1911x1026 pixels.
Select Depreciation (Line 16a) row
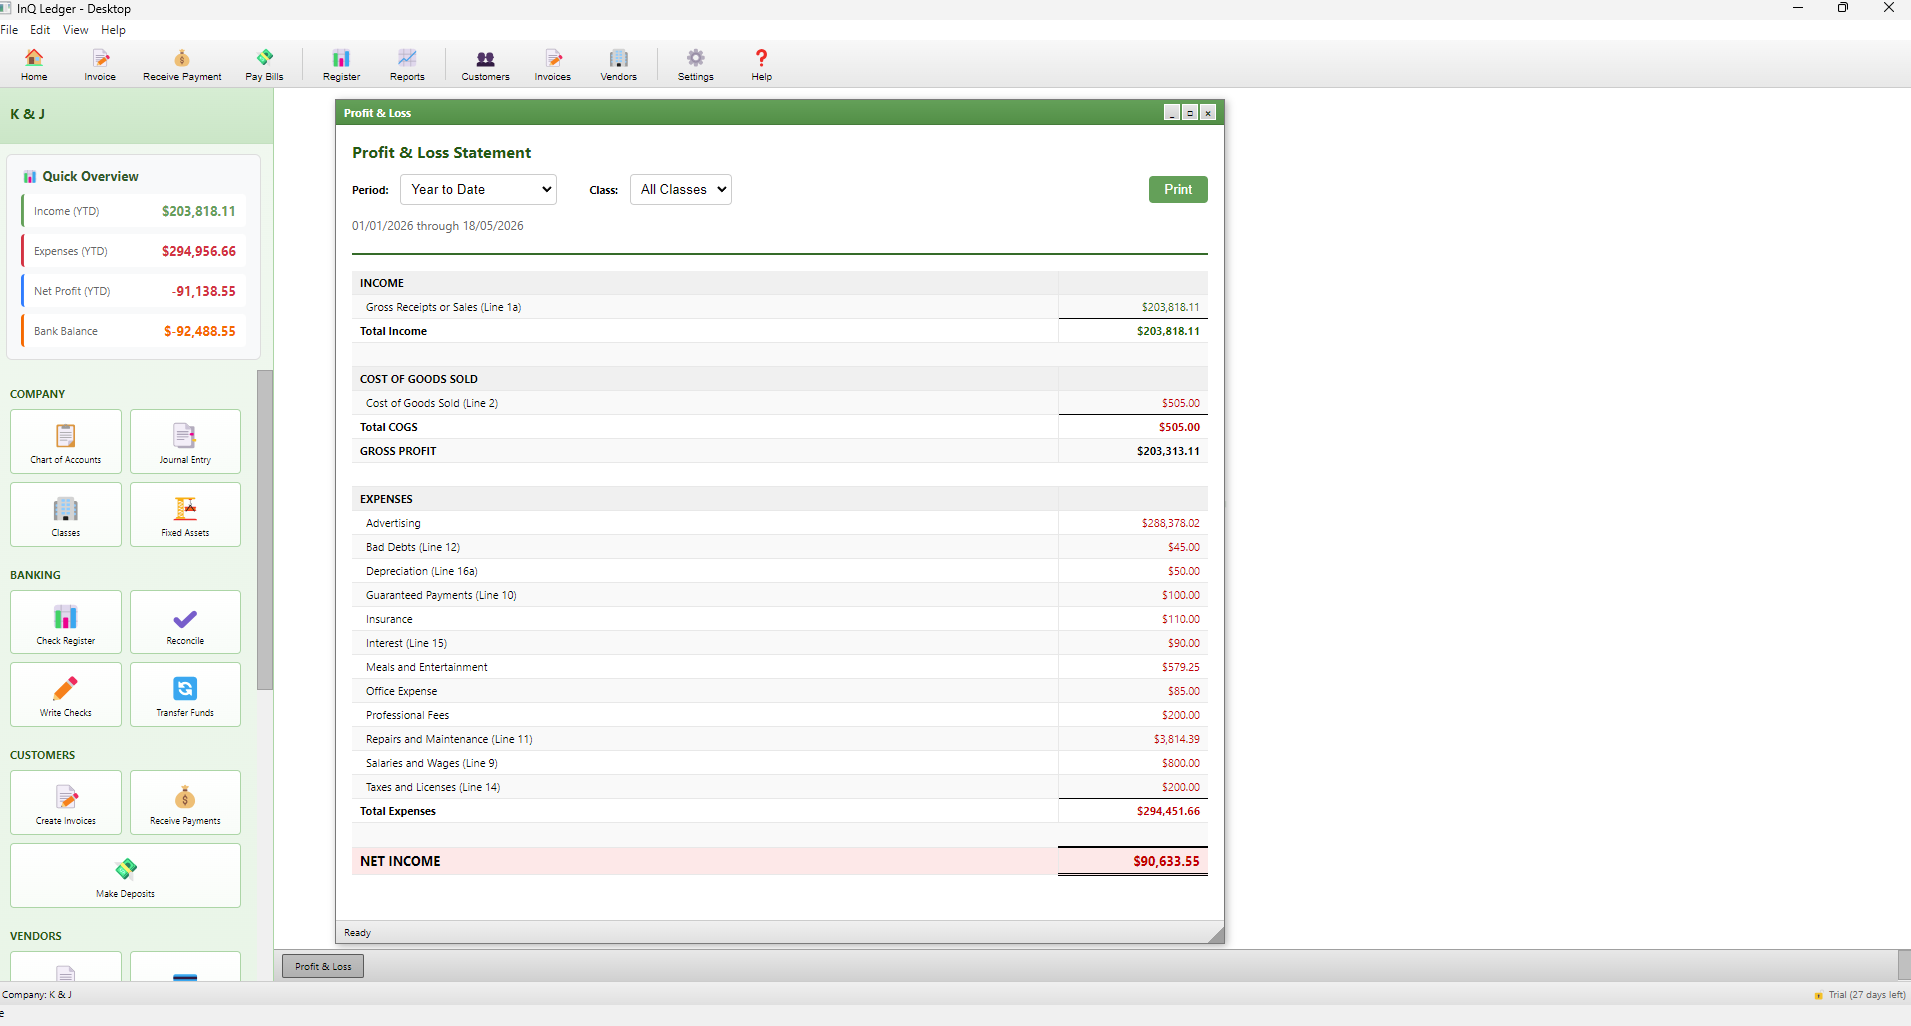point(780,571)
